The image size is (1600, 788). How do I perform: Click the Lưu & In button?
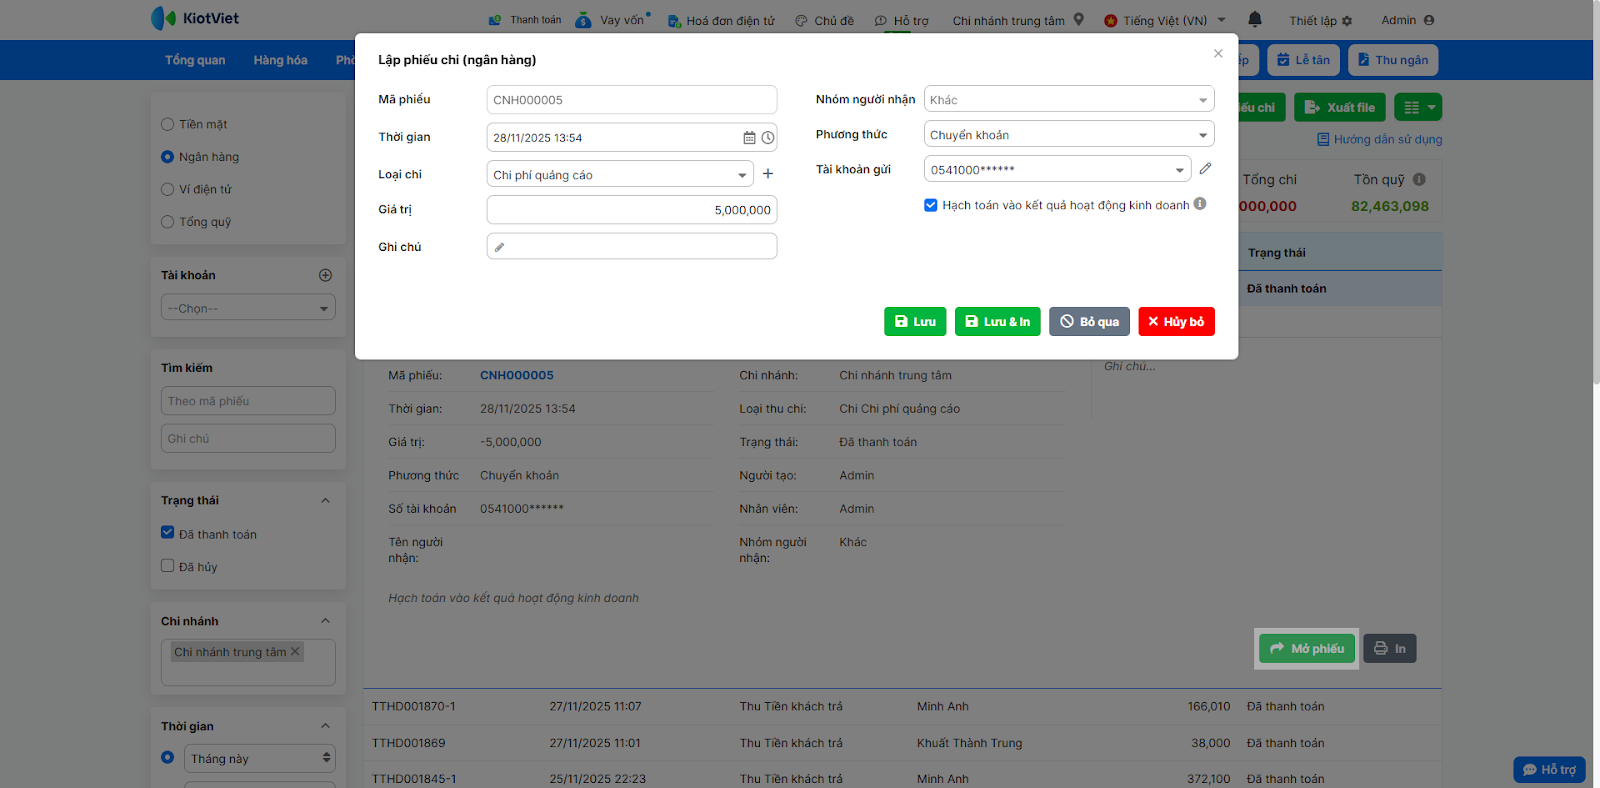pyautogui.click(x=997, y=322)
